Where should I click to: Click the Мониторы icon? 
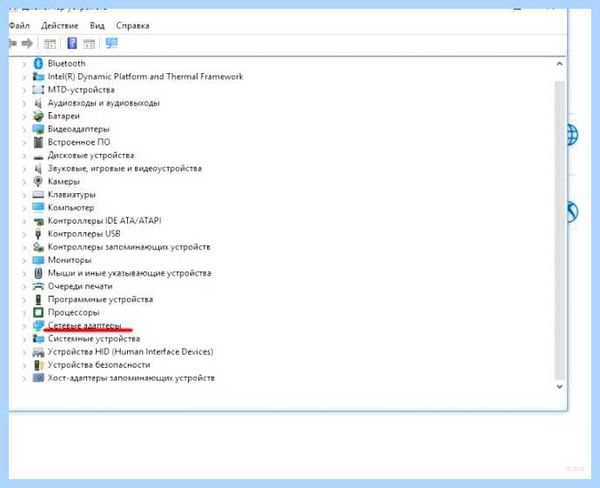click(38, 260)
